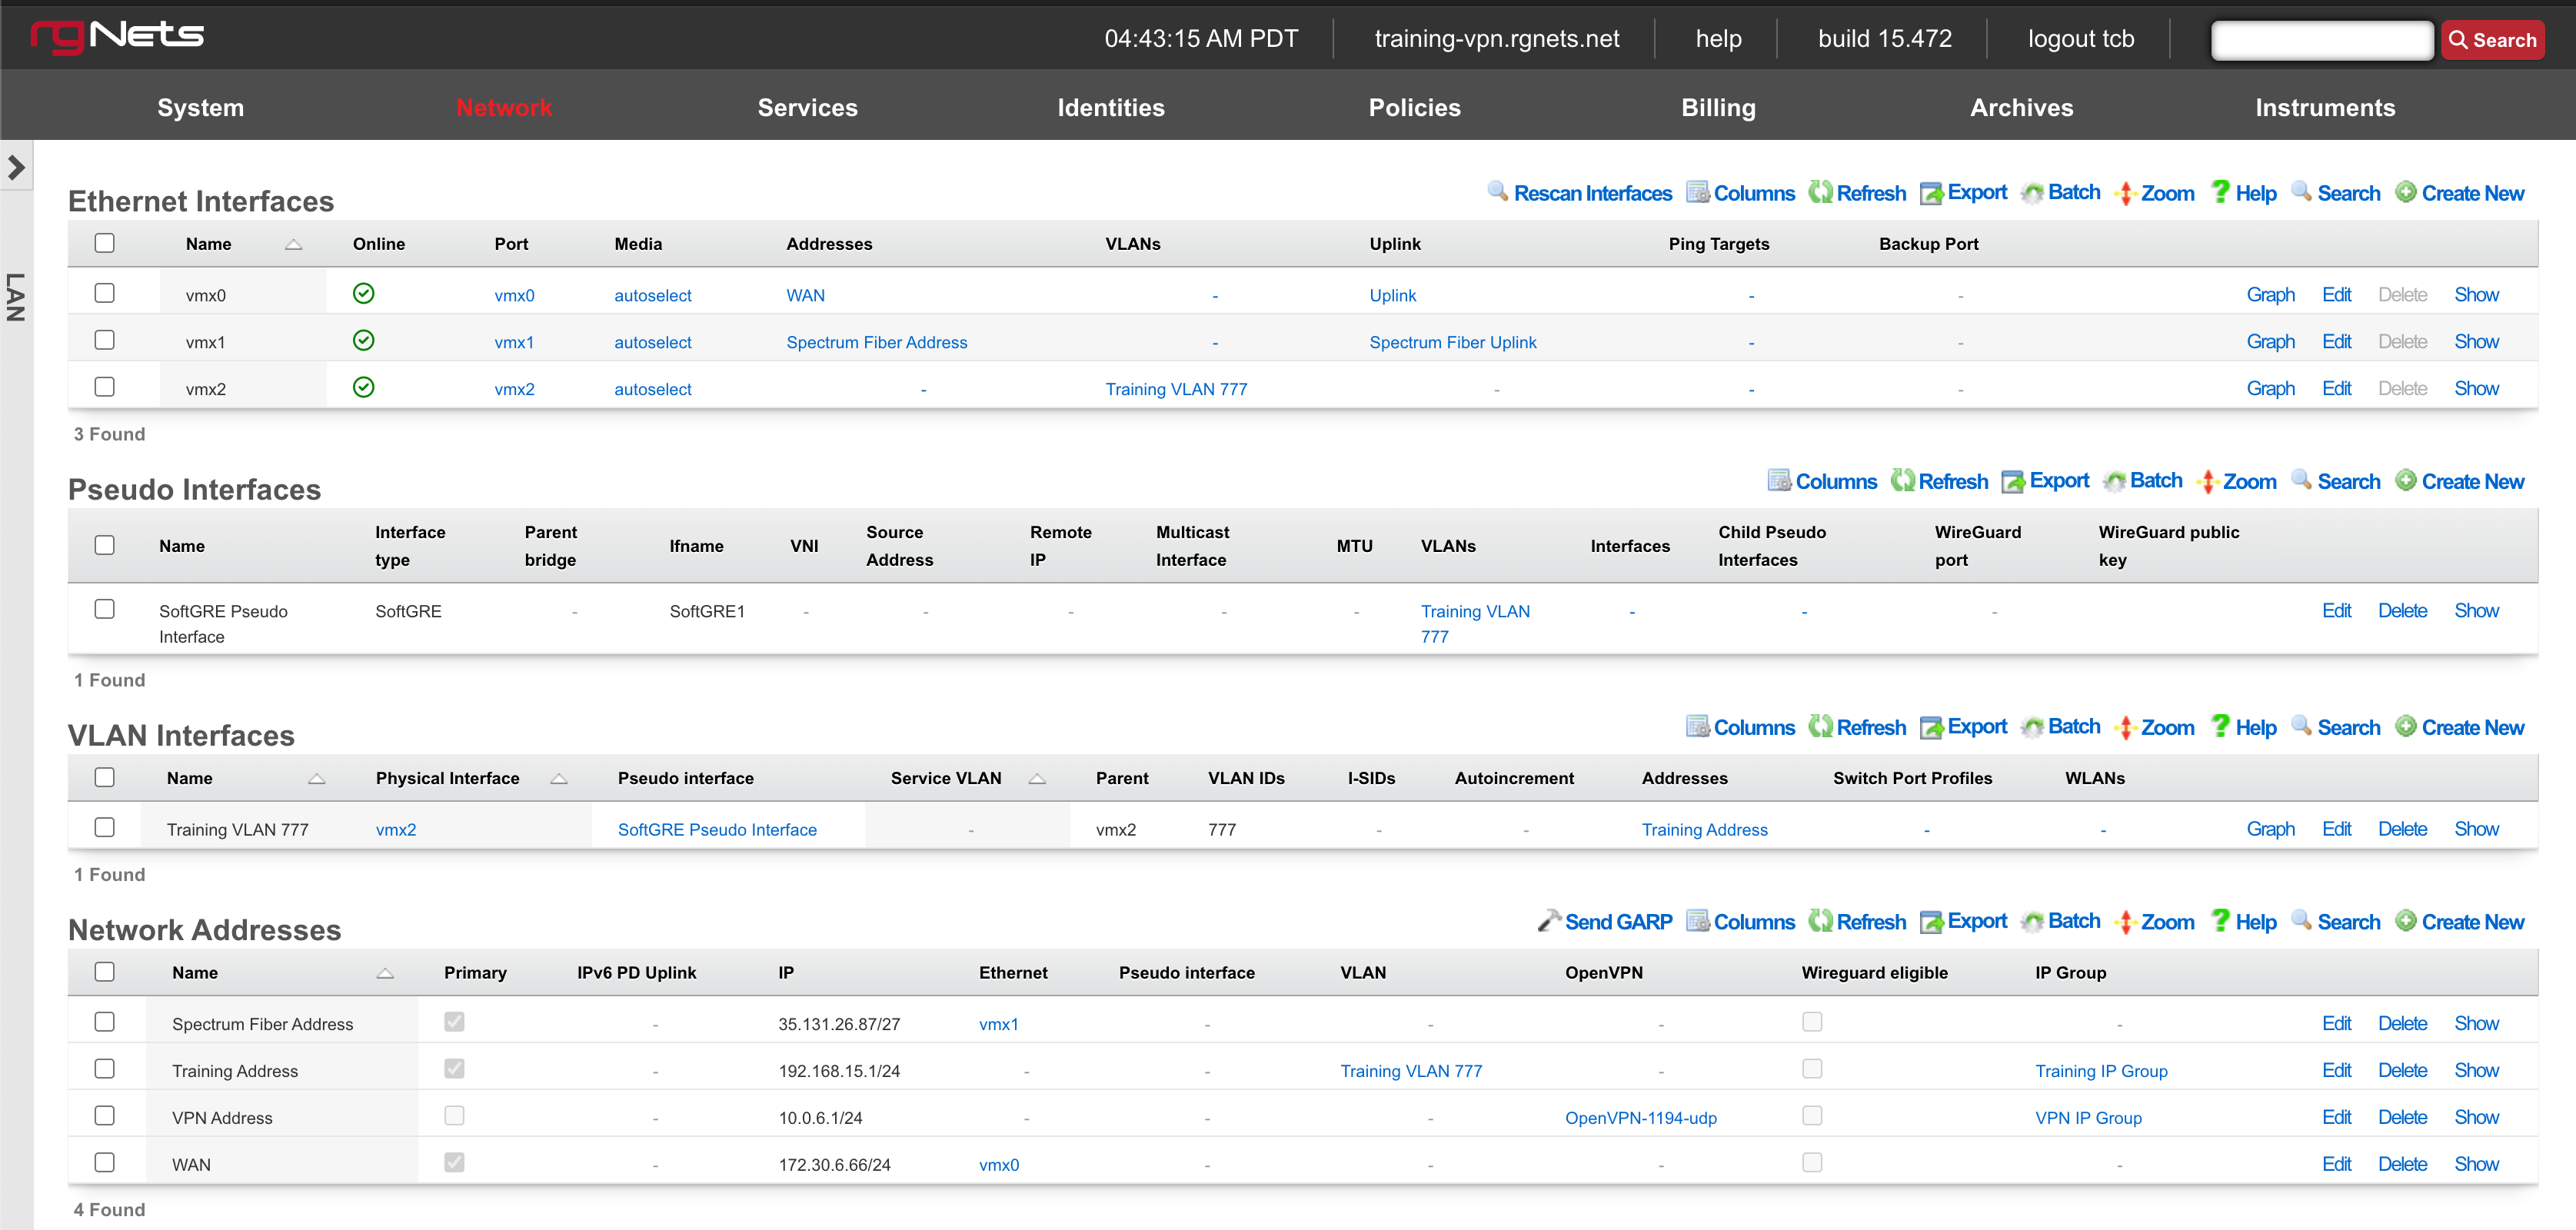Open OpenVPN-1194-udp link
The height and width of the screenshot is (1230, 2576).
[1640, 1118]
